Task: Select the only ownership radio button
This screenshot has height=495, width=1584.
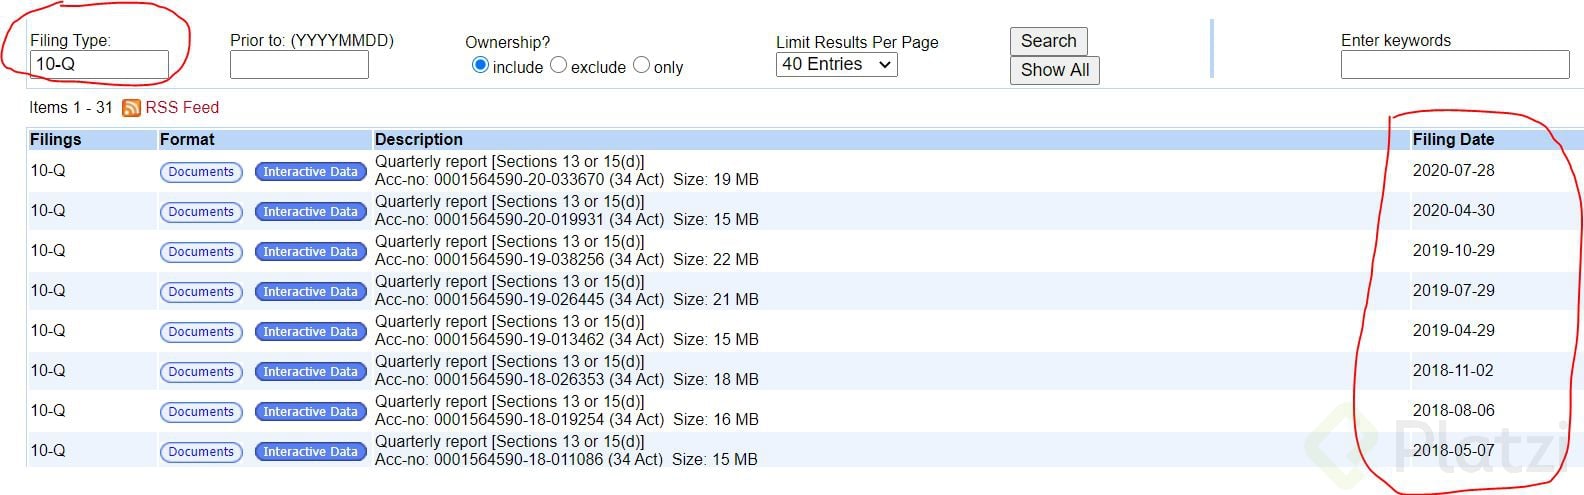Action: (x=642, y=65)
